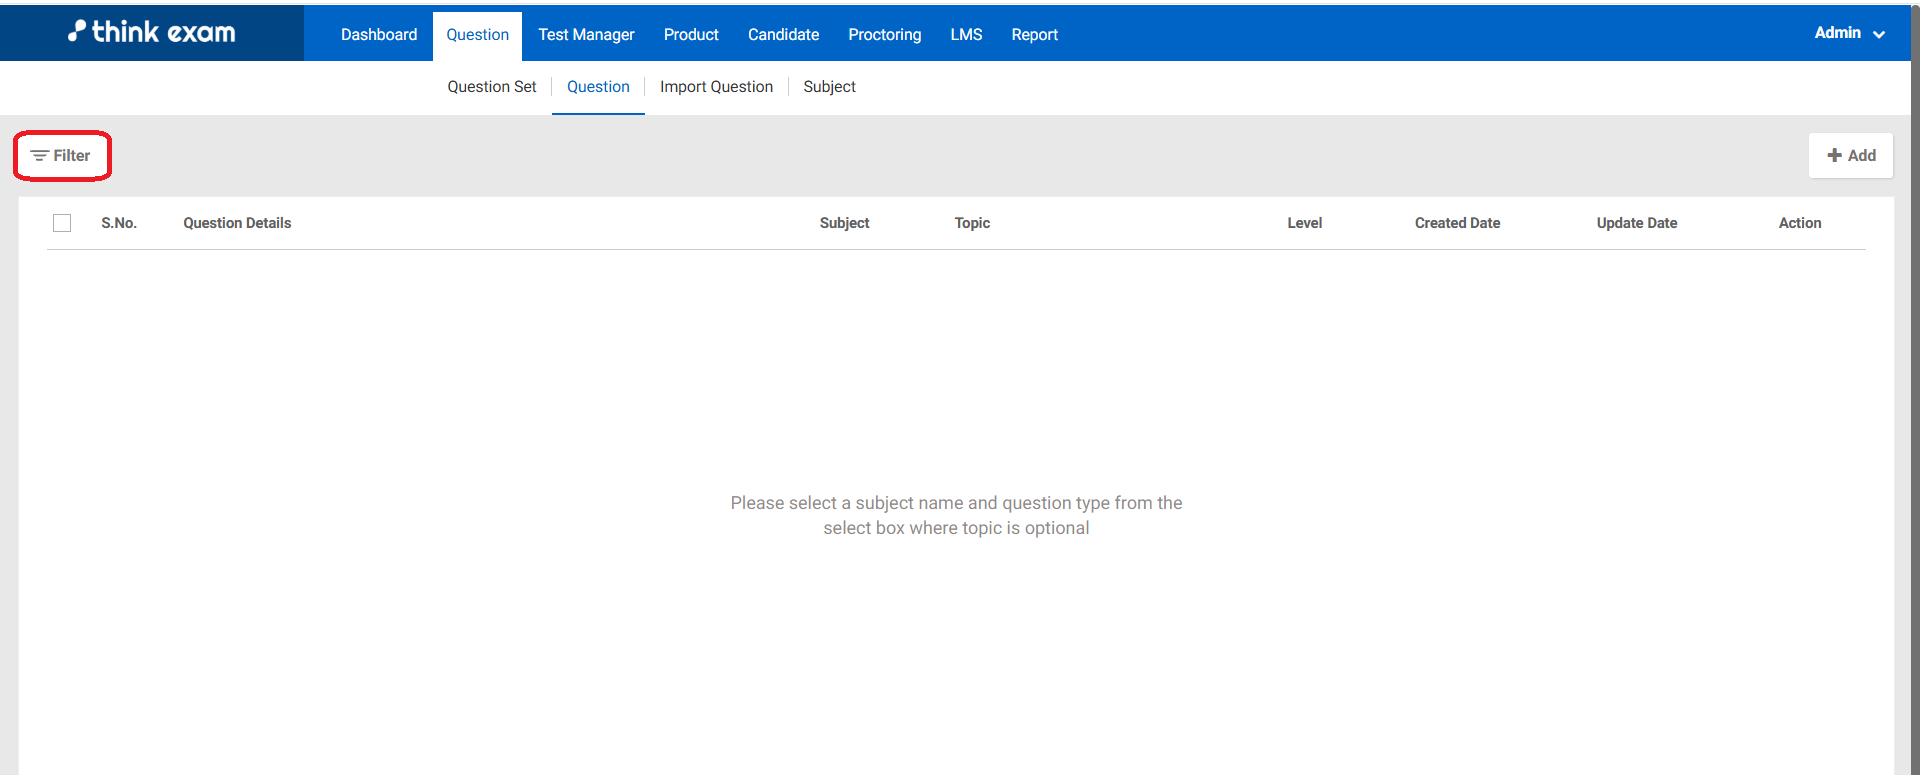
Task: Go to Test Manager
Action: (586, 35)
